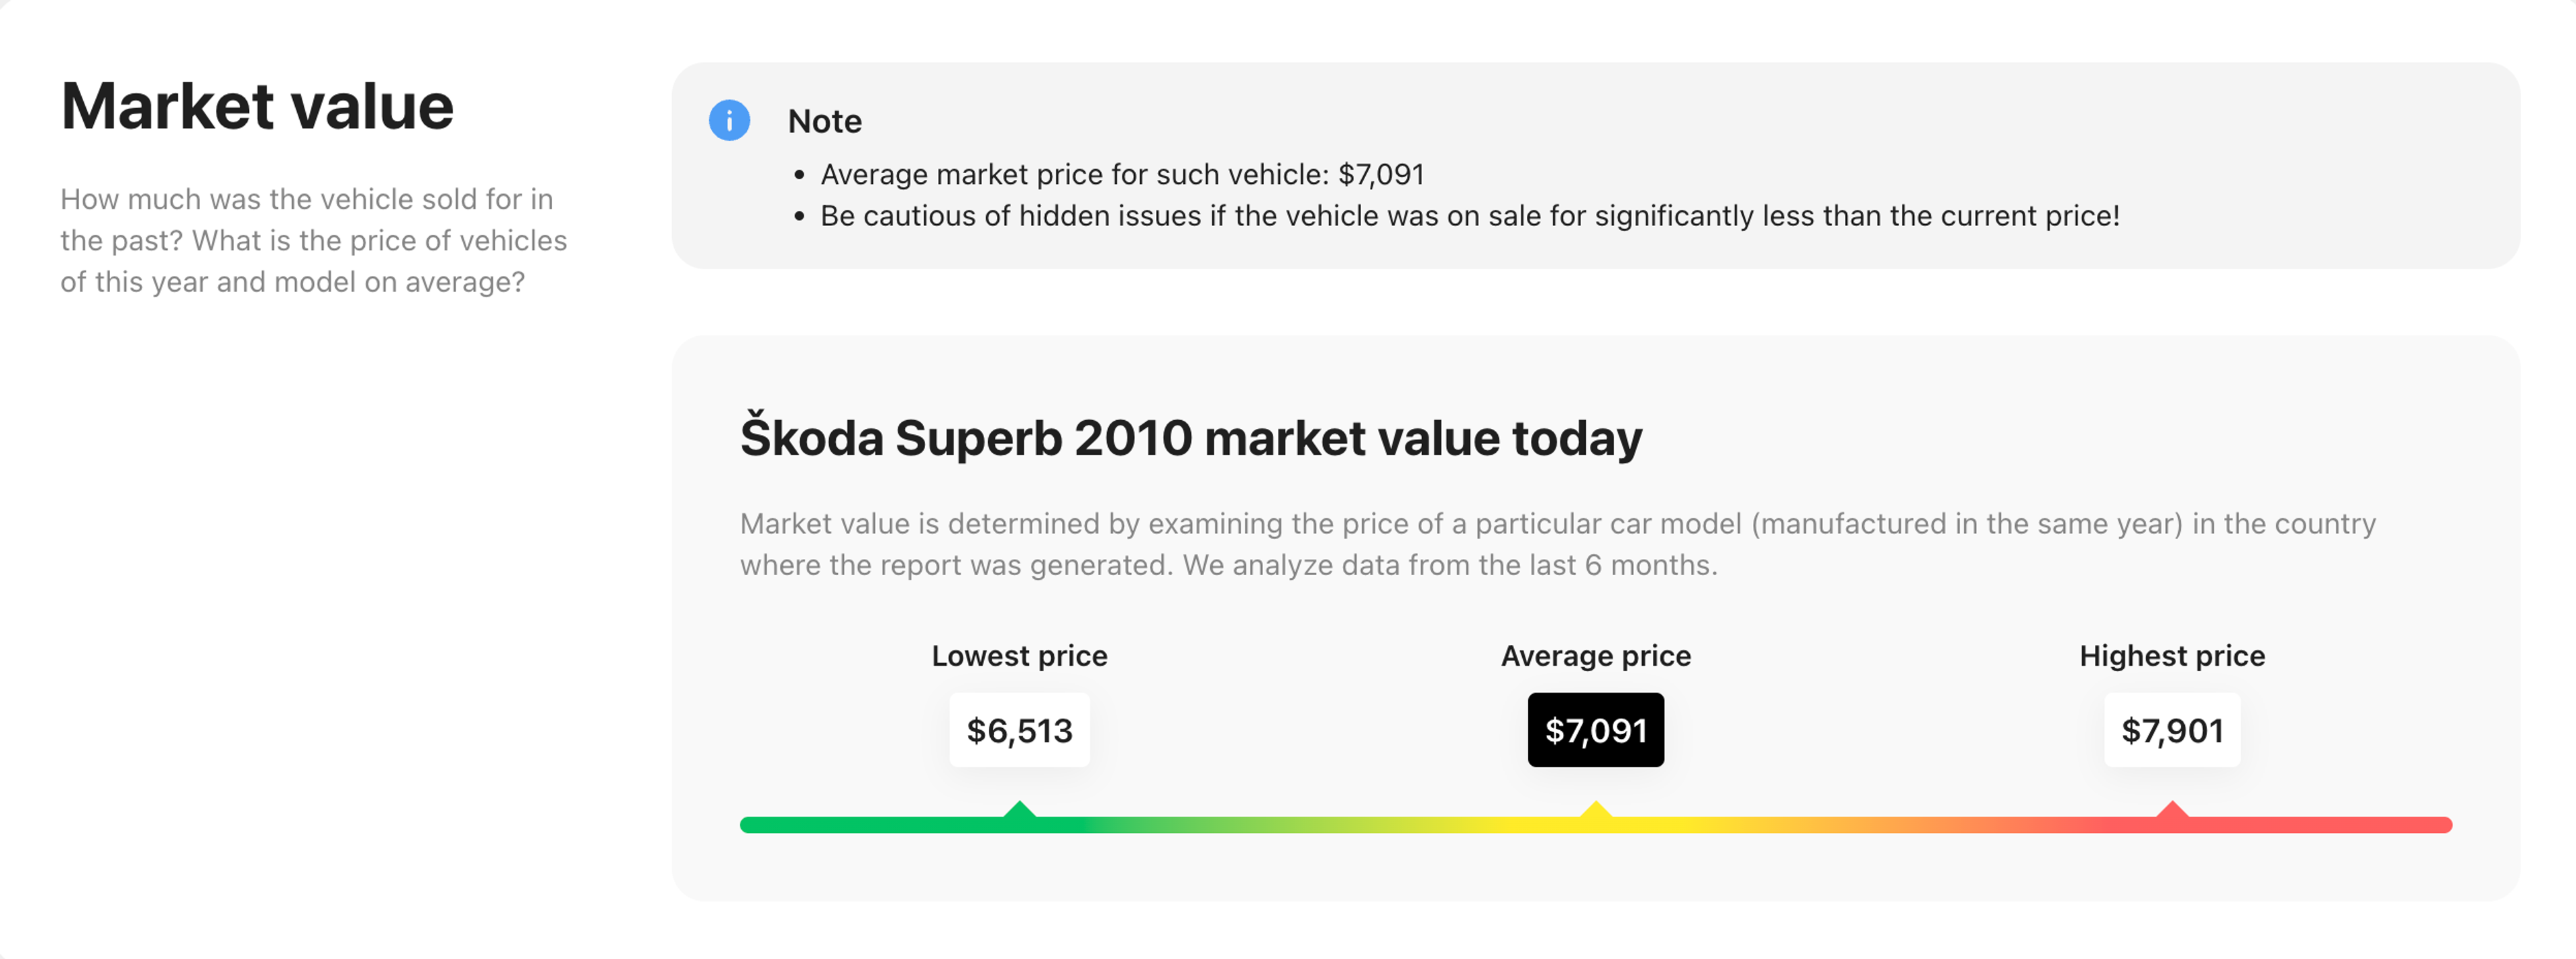
Task: Click the $6,513 lowest price box
Action: pos(1019,730)
